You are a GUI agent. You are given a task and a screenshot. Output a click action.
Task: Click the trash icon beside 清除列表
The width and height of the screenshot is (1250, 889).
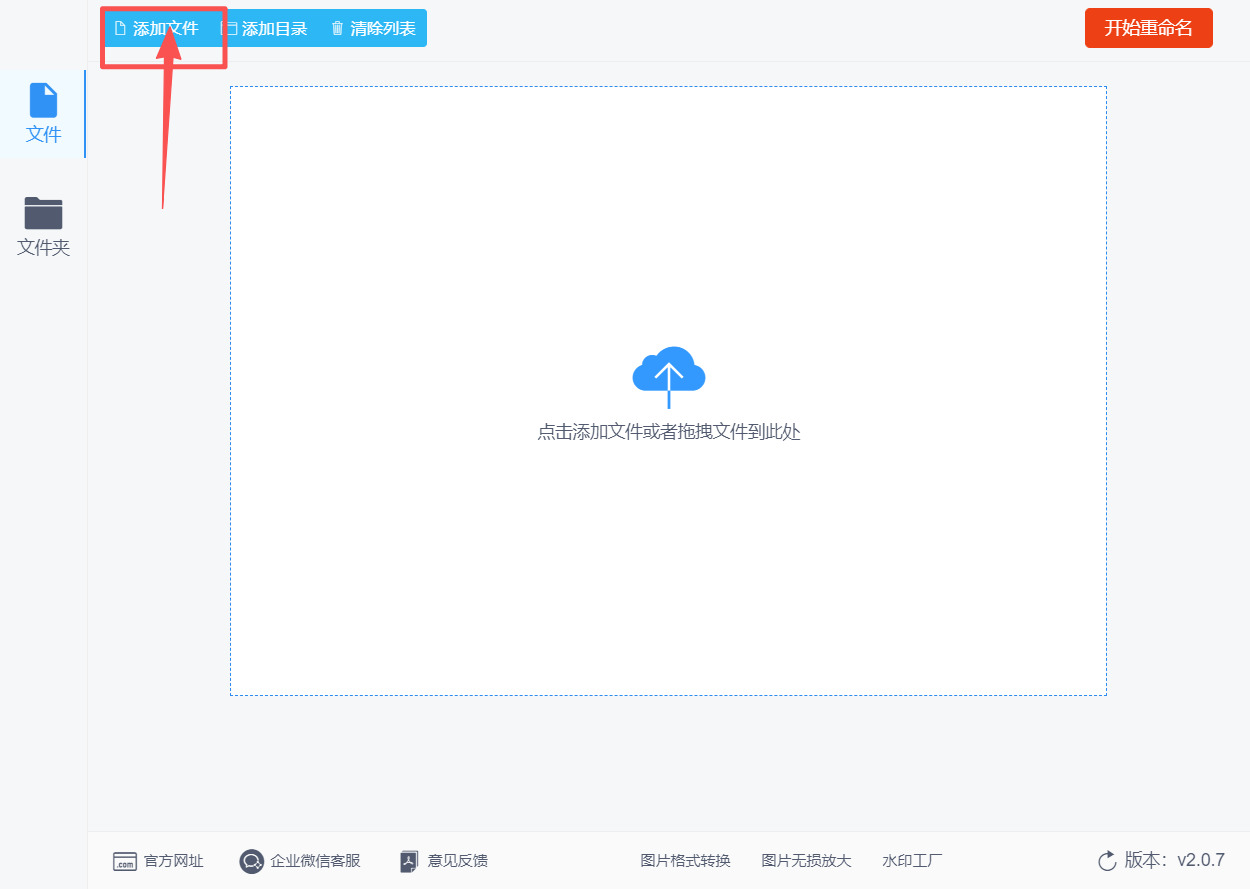coord(337,28)
